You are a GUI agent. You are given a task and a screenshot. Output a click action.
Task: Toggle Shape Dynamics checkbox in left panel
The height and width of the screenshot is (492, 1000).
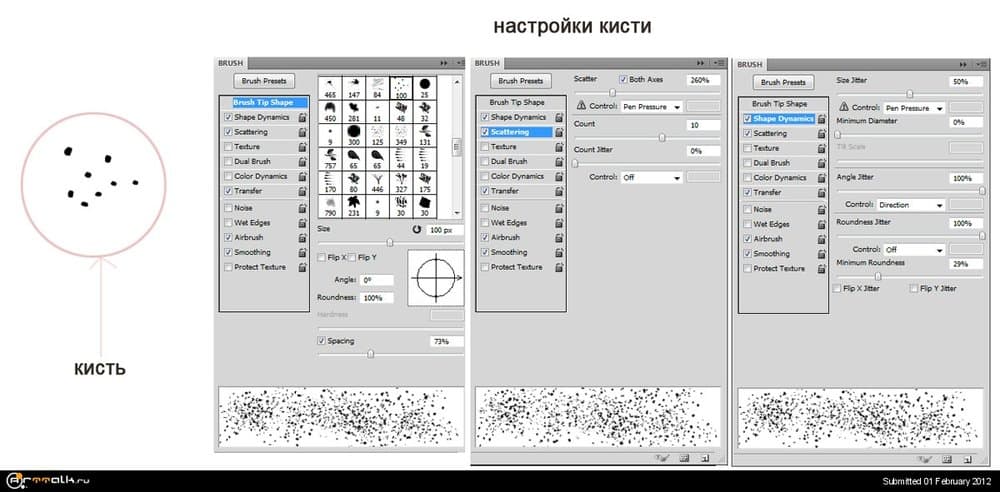pos(228,117)
